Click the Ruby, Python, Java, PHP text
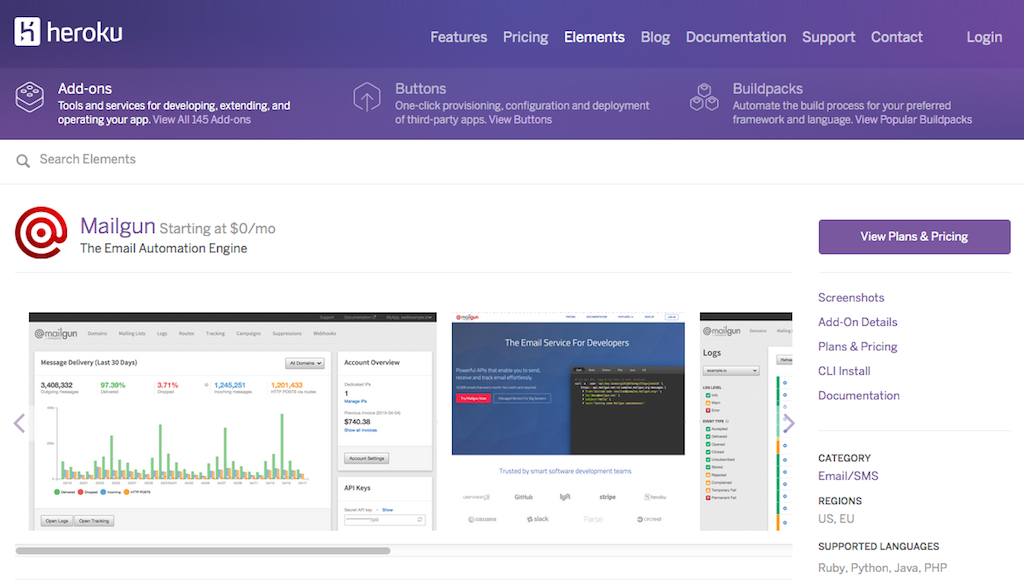Viewport: 1024px width, 585px height. (x=882, y=568)
